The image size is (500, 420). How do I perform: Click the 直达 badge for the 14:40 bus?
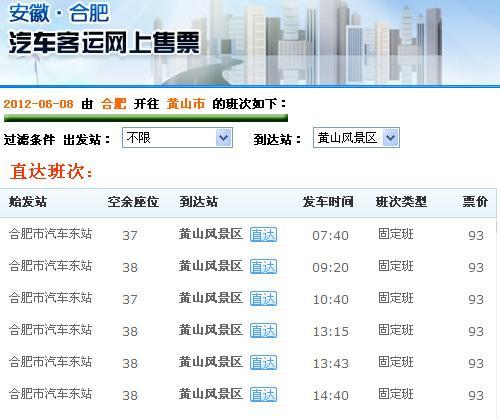[263, 395]
